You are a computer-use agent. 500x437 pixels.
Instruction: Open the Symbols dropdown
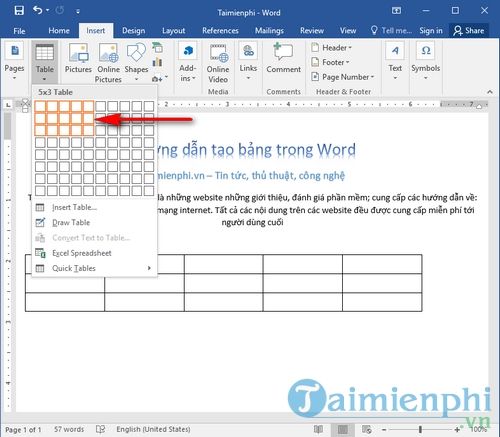425,61
